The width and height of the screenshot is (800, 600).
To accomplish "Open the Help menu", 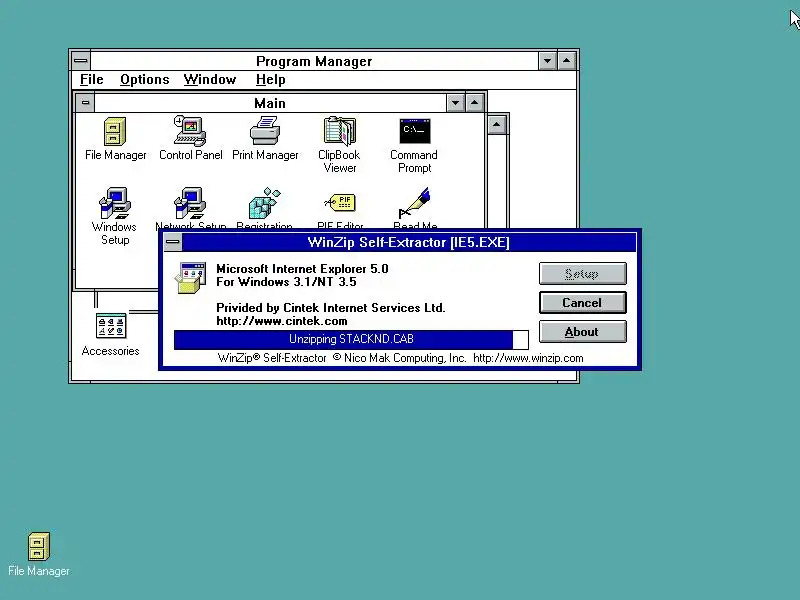I will [270, 80].
